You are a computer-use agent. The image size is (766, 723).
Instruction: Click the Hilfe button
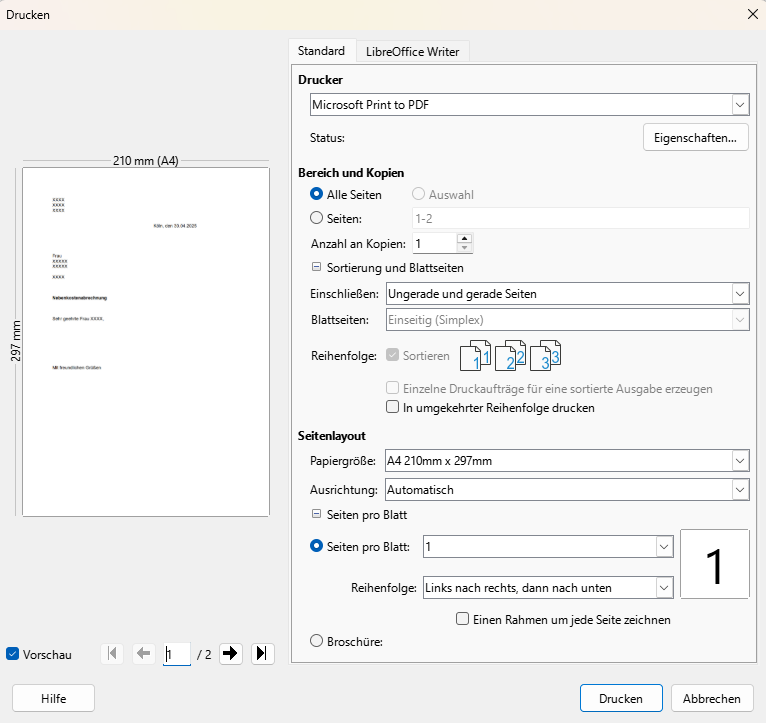pyautogui.click(x=53, y=699)
